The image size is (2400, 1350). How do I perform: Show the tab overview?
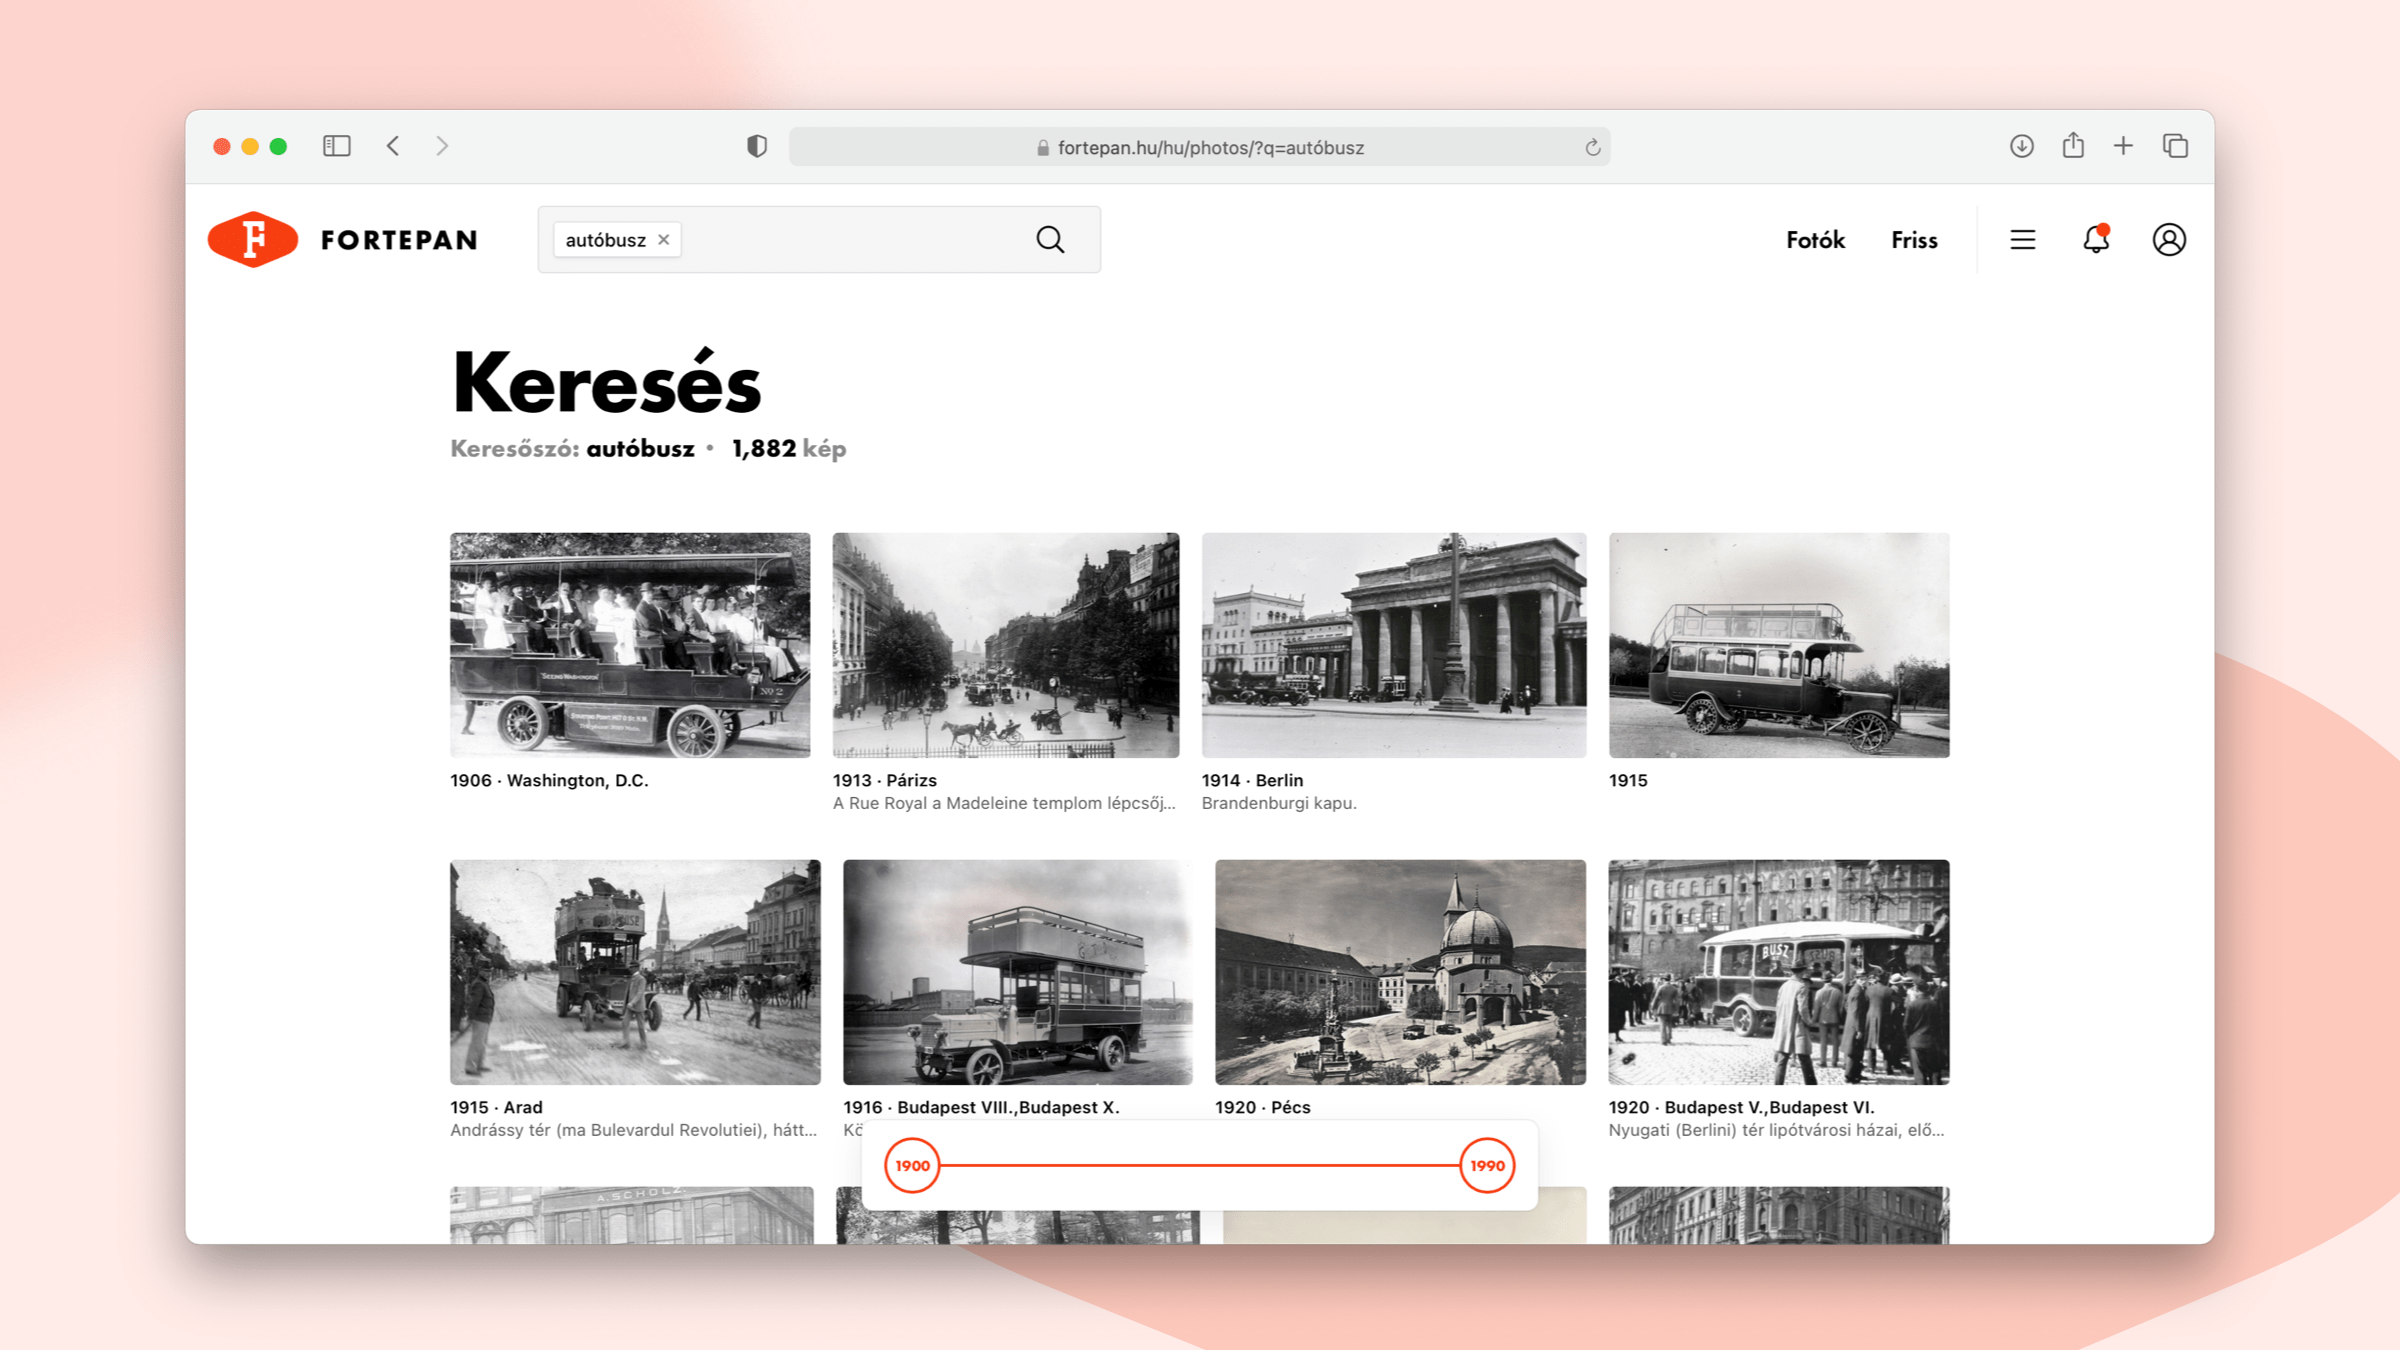[2175, 146]
